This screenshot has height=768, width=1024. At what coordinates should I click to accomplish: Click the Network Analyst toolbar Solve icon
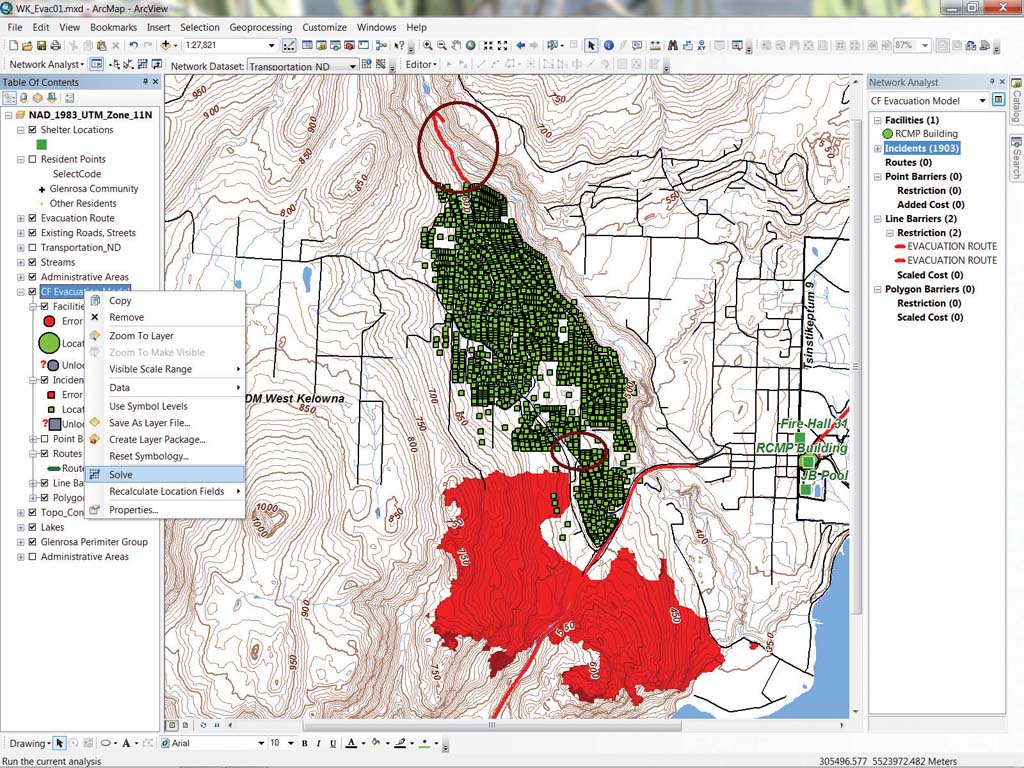pyautogui.click(x=142, y=64)
